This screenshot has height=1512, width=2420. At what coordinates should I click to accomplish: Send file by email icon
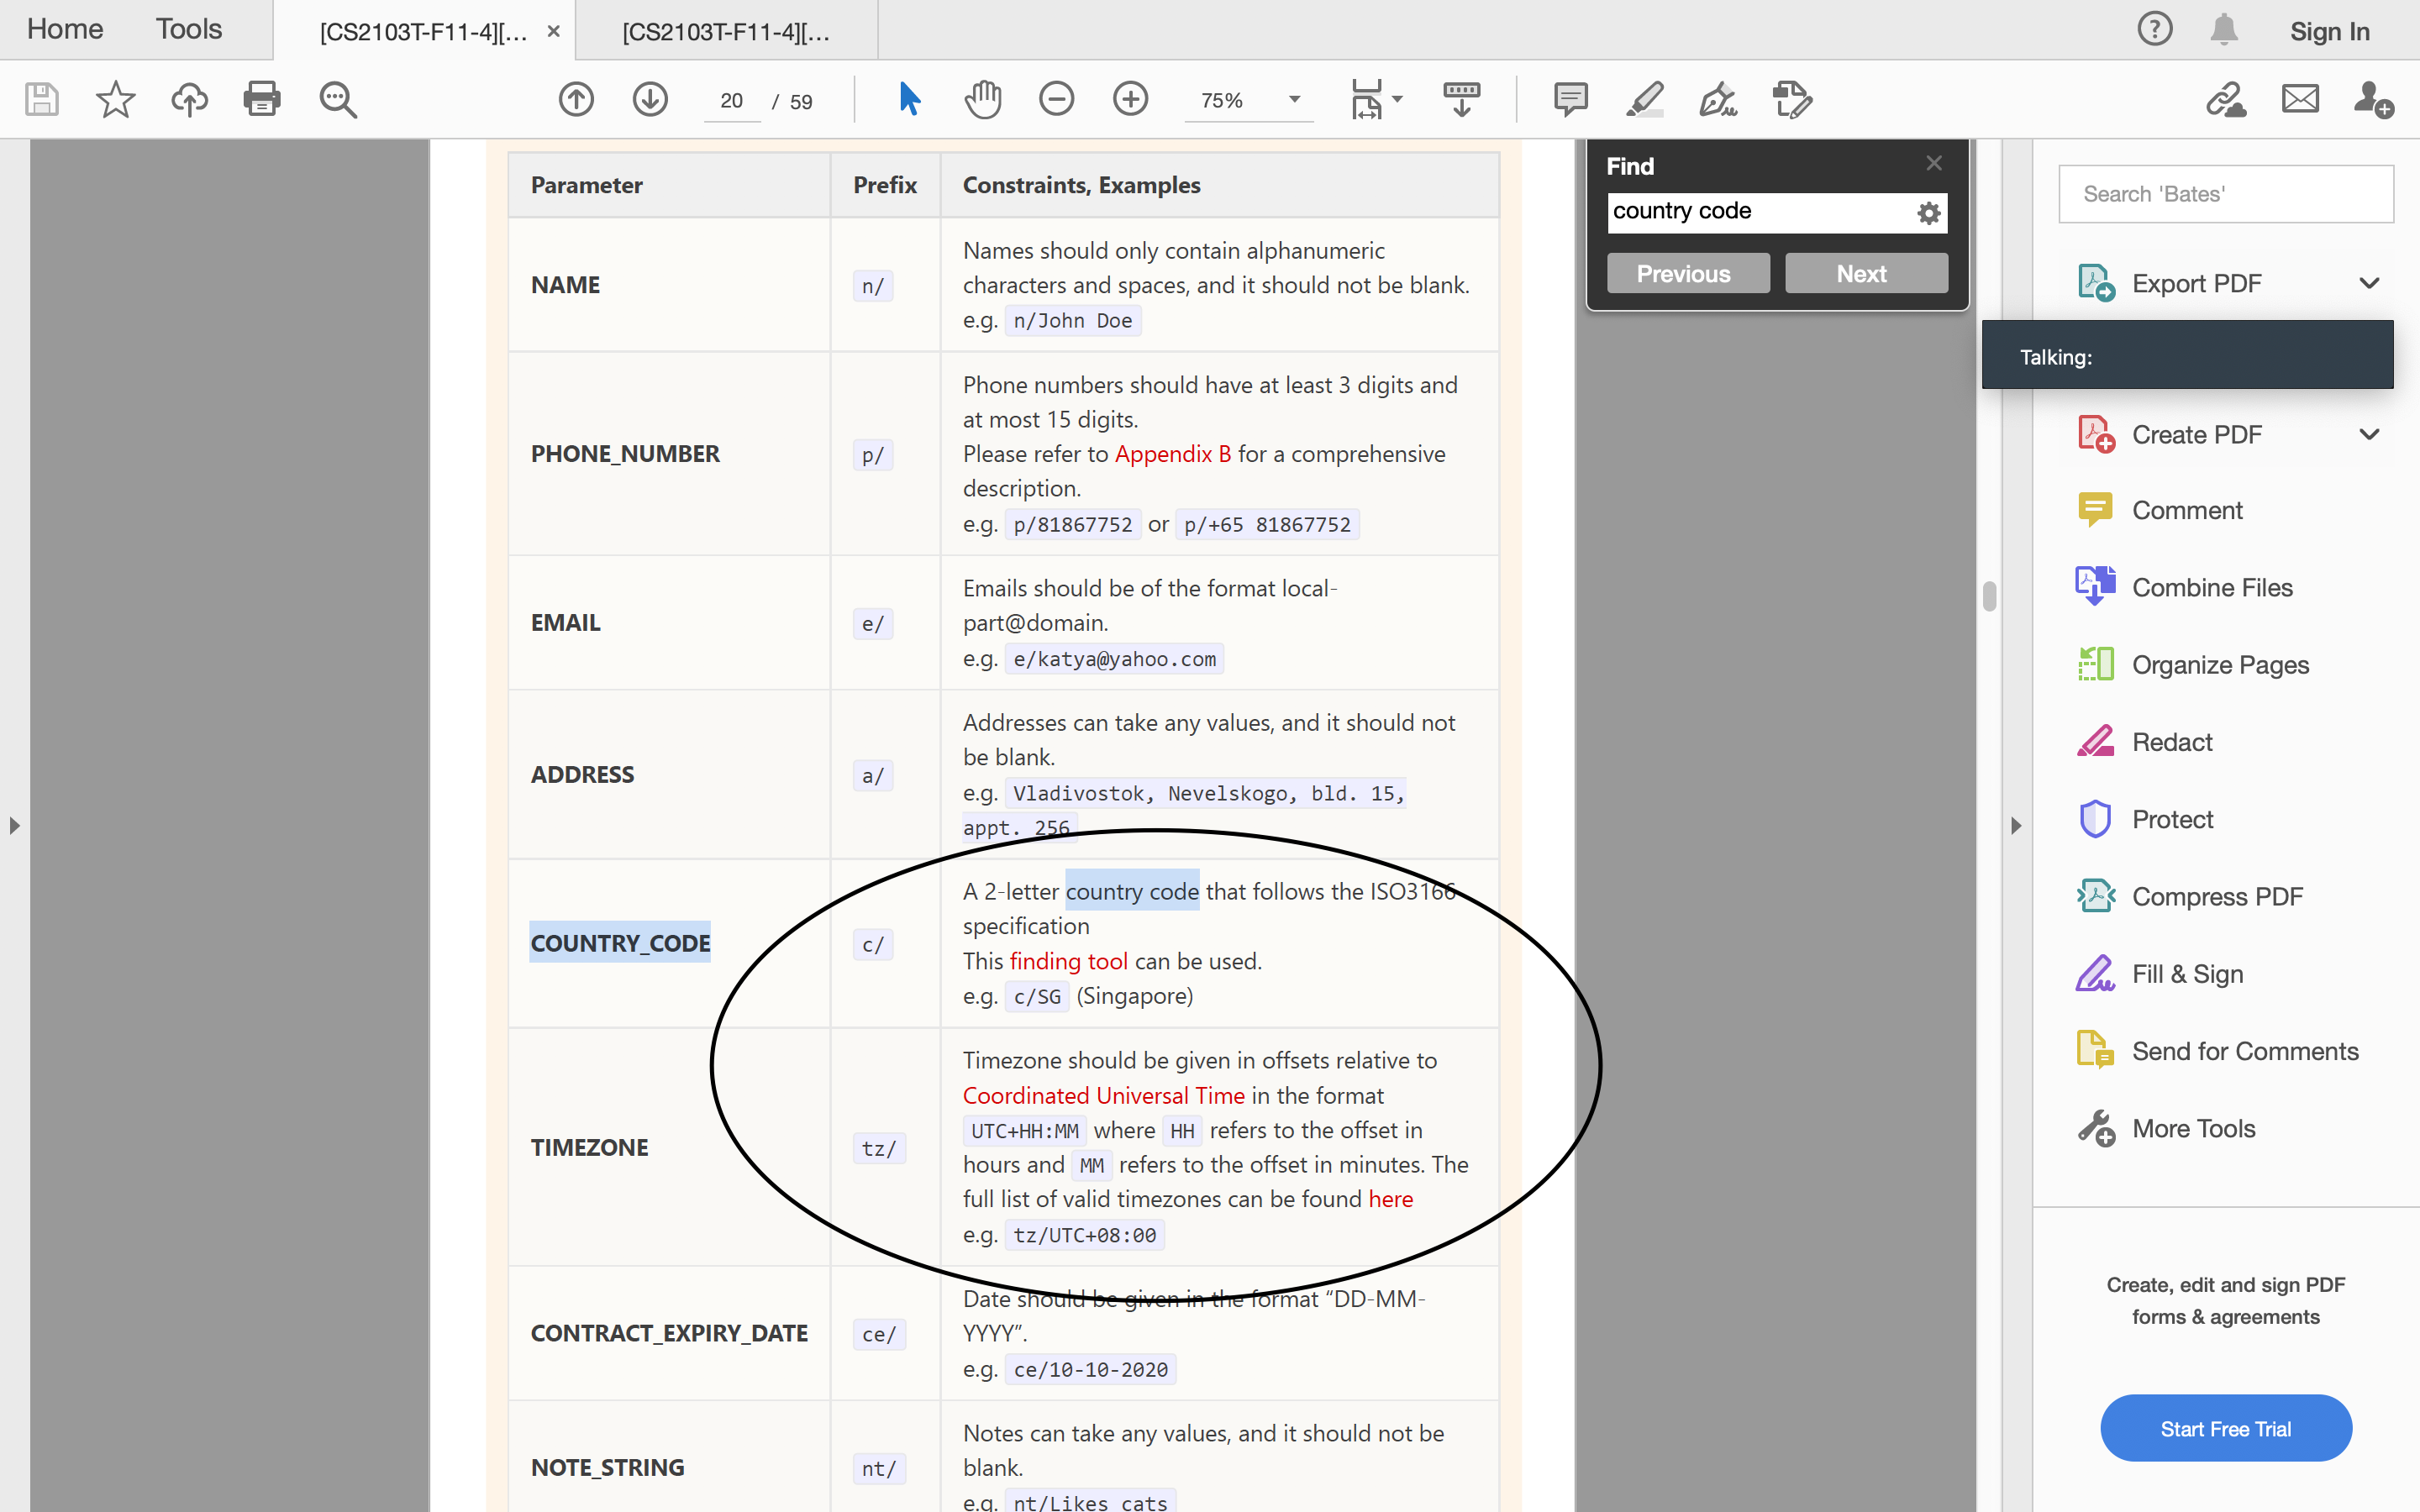pos(2299,99)
